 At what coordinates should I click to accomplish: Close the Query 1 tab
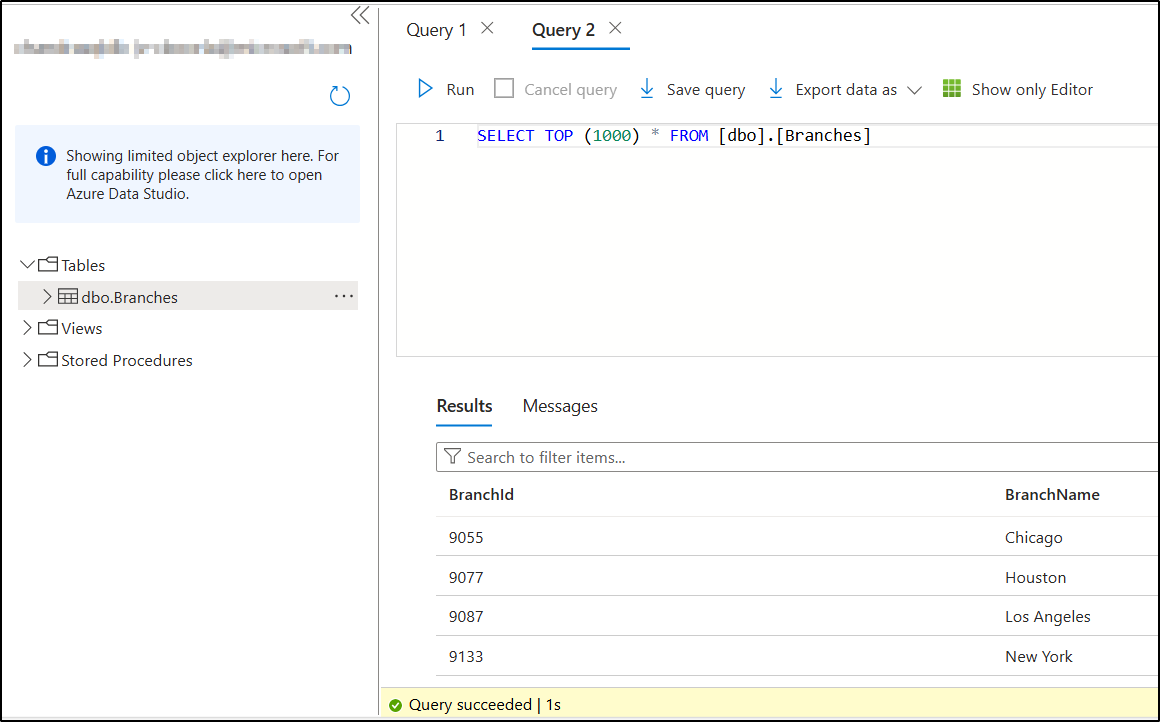[487, 28]
